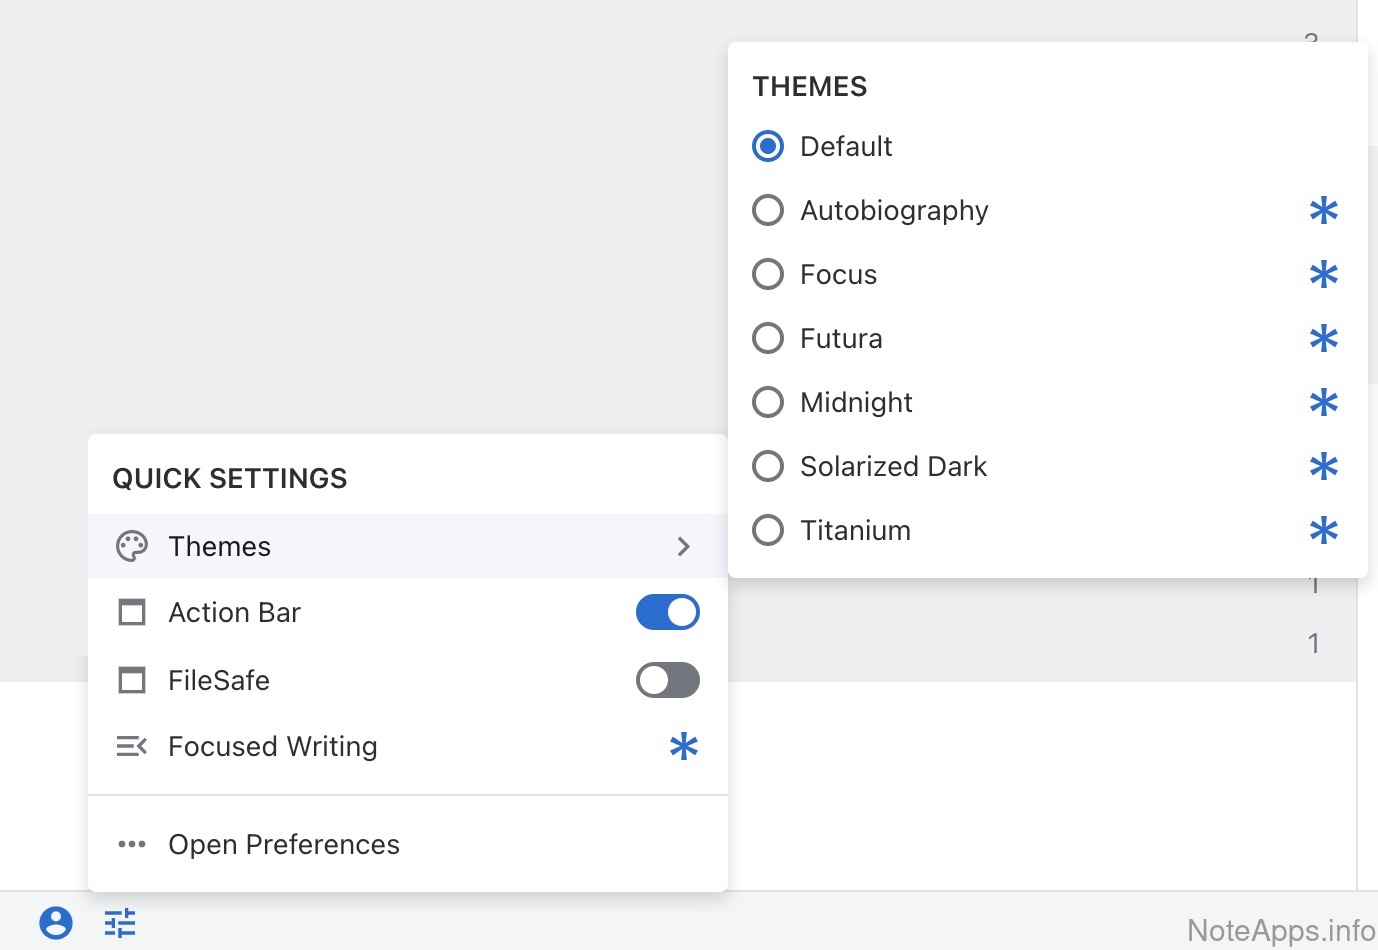Click the three dots beside Open Preferences
This screenshot has height=950, width=1378.
[x=132, y=844]
